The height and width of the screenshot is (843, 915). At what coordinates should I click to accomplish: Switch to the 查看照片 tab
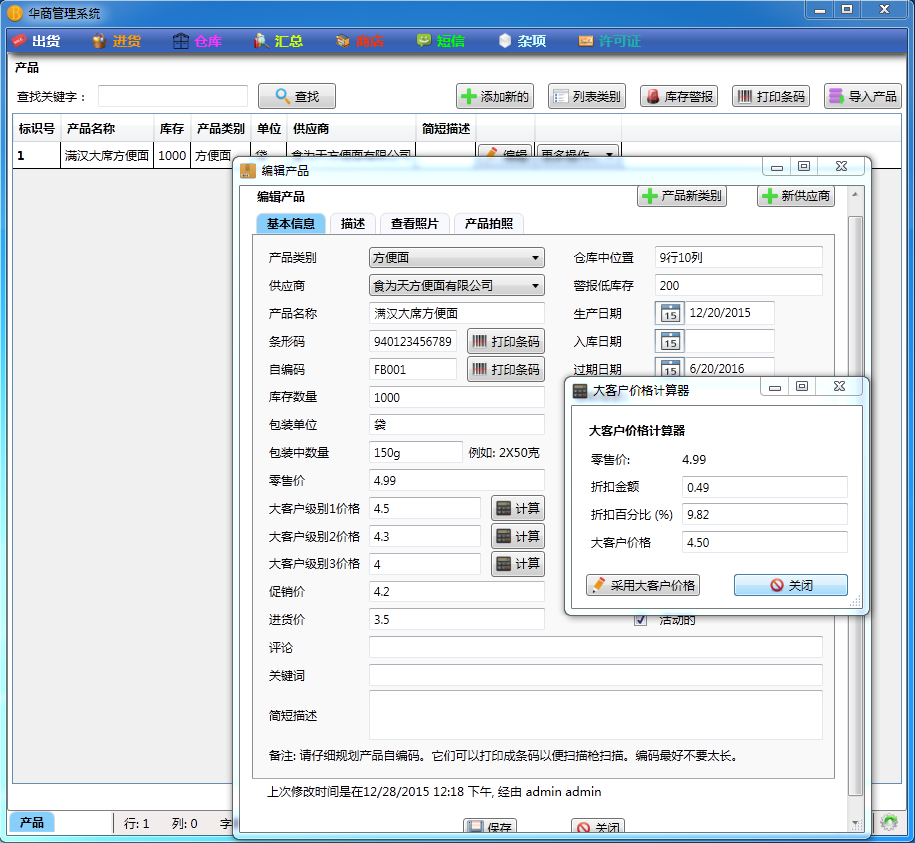pyautogui.click(x=414, y=223)
